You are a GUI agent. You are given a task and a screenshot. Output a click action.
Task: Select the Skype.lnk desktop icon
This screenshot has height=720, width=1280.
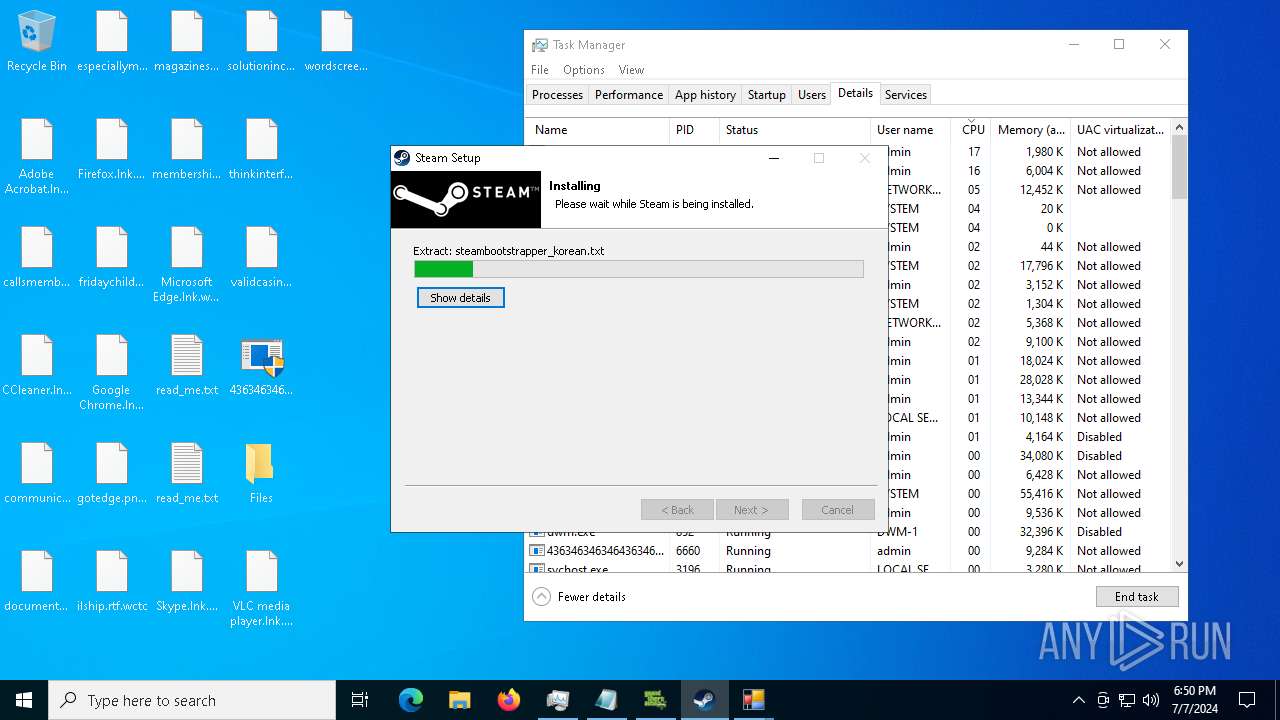pyautogui.click(x=187, y=582)
